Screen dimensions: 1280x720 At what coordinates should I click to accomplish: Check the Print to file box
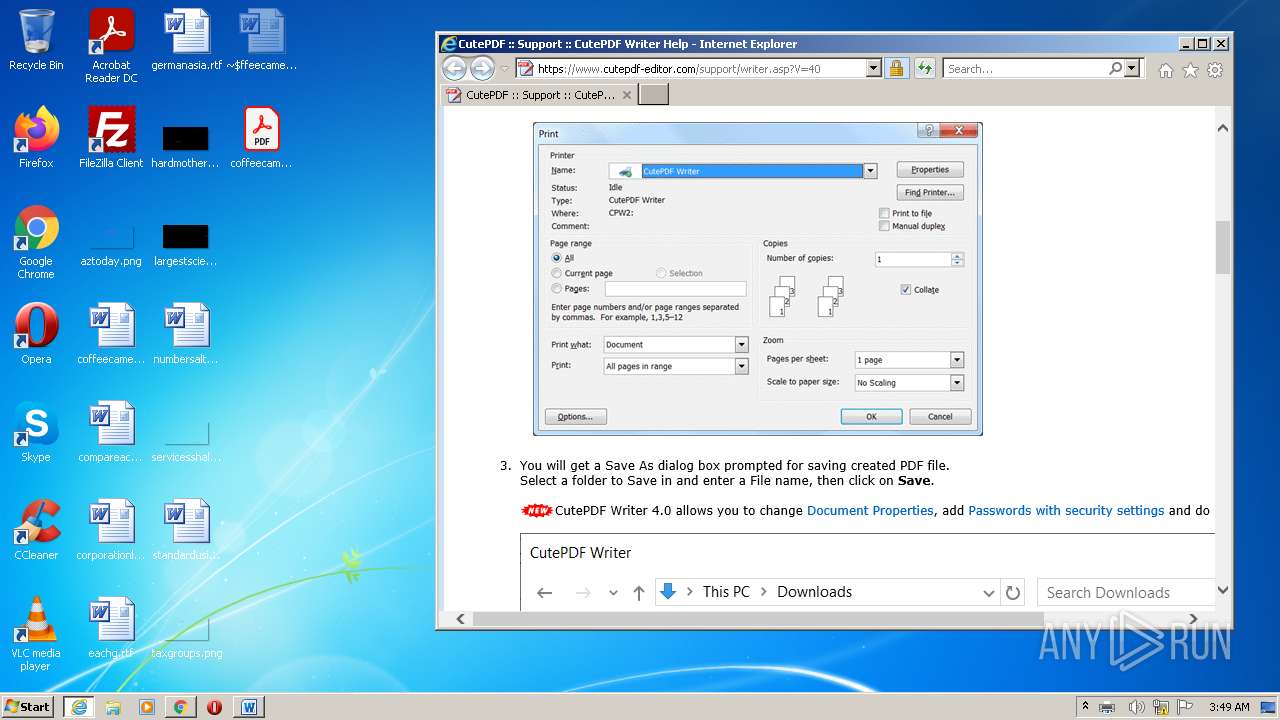click(x=884, y=213)
